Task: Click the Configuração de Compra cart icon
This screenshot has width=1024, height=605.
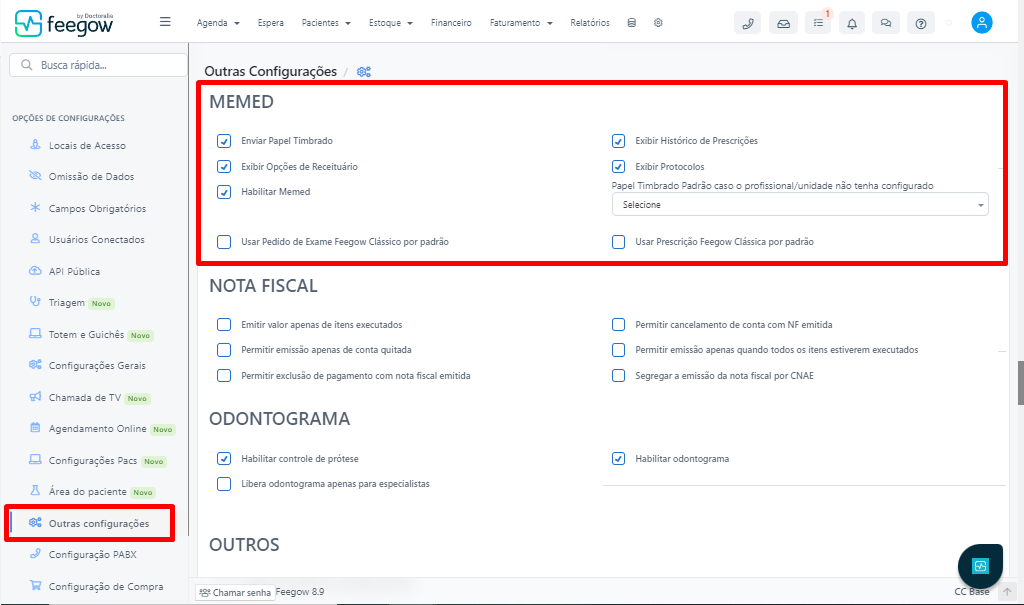Action: click(x=35, y=585)
